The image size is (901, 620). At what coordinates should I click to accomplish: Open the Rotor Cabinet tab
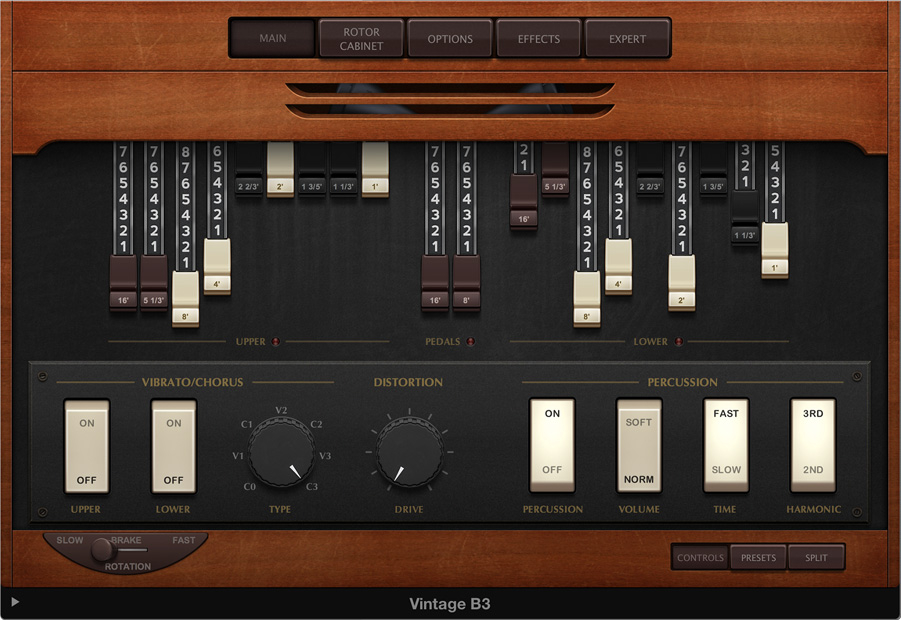(361, 39)
